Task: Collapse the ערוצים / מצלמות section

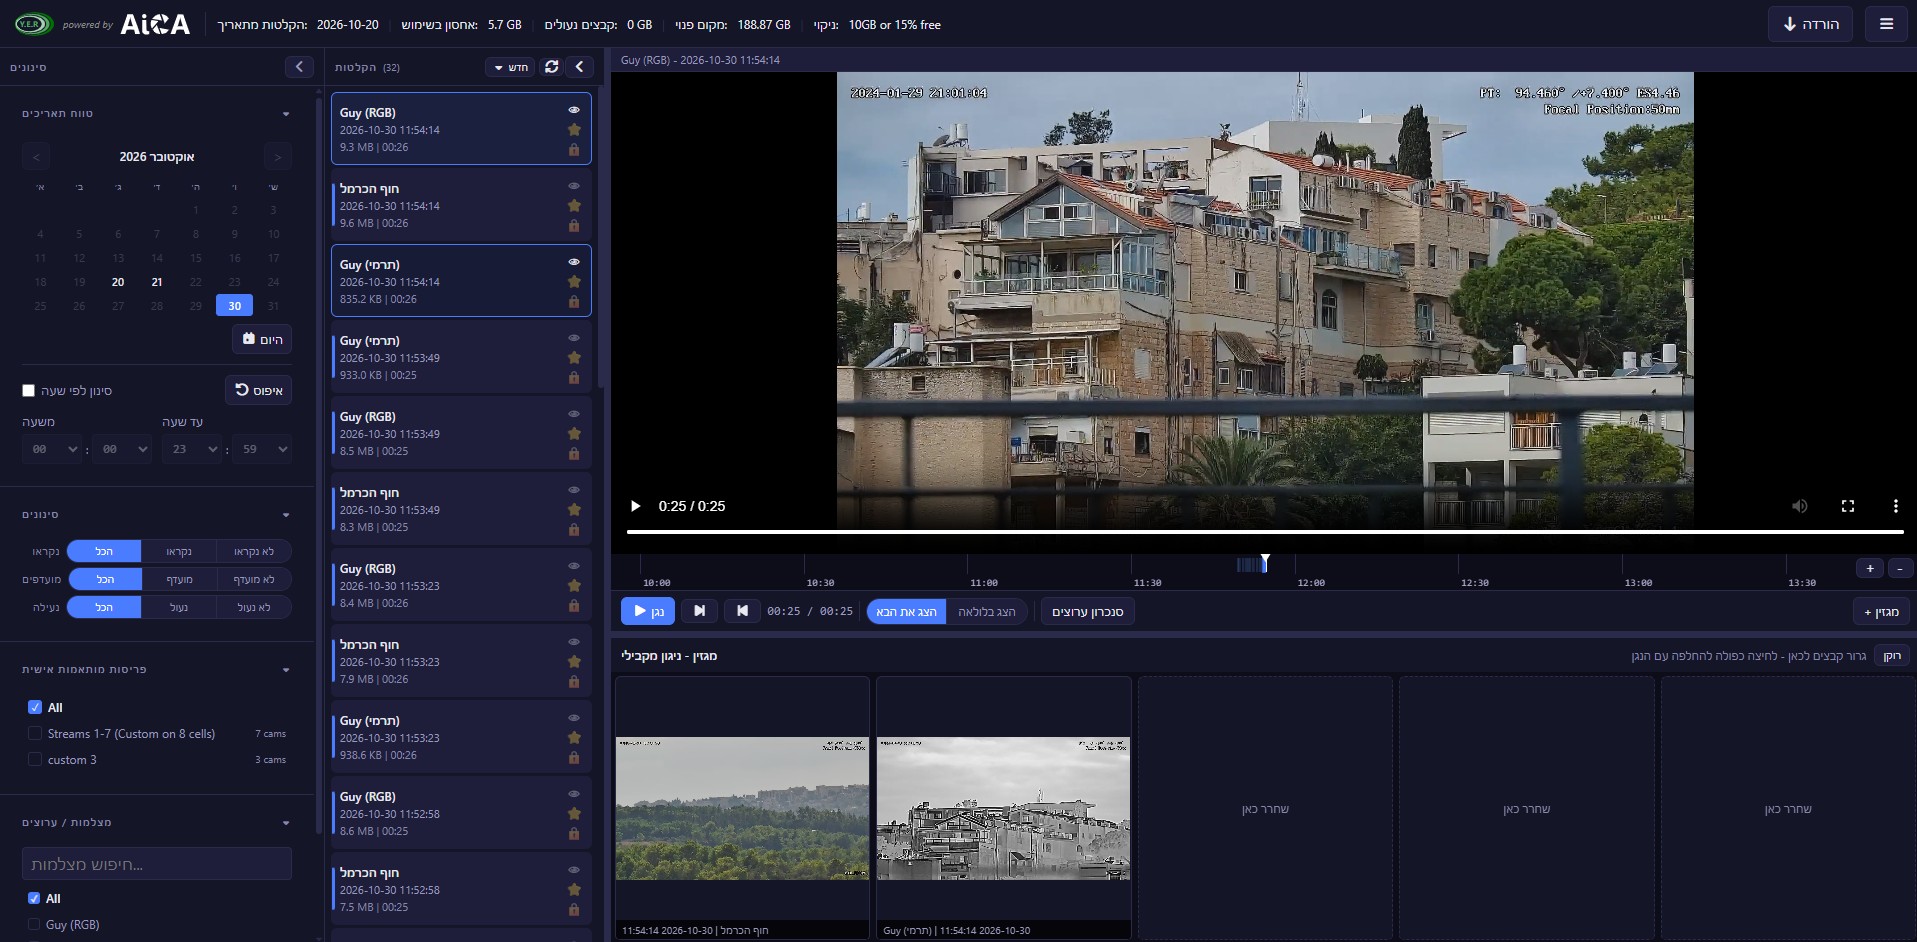Action: pos(286,823)
